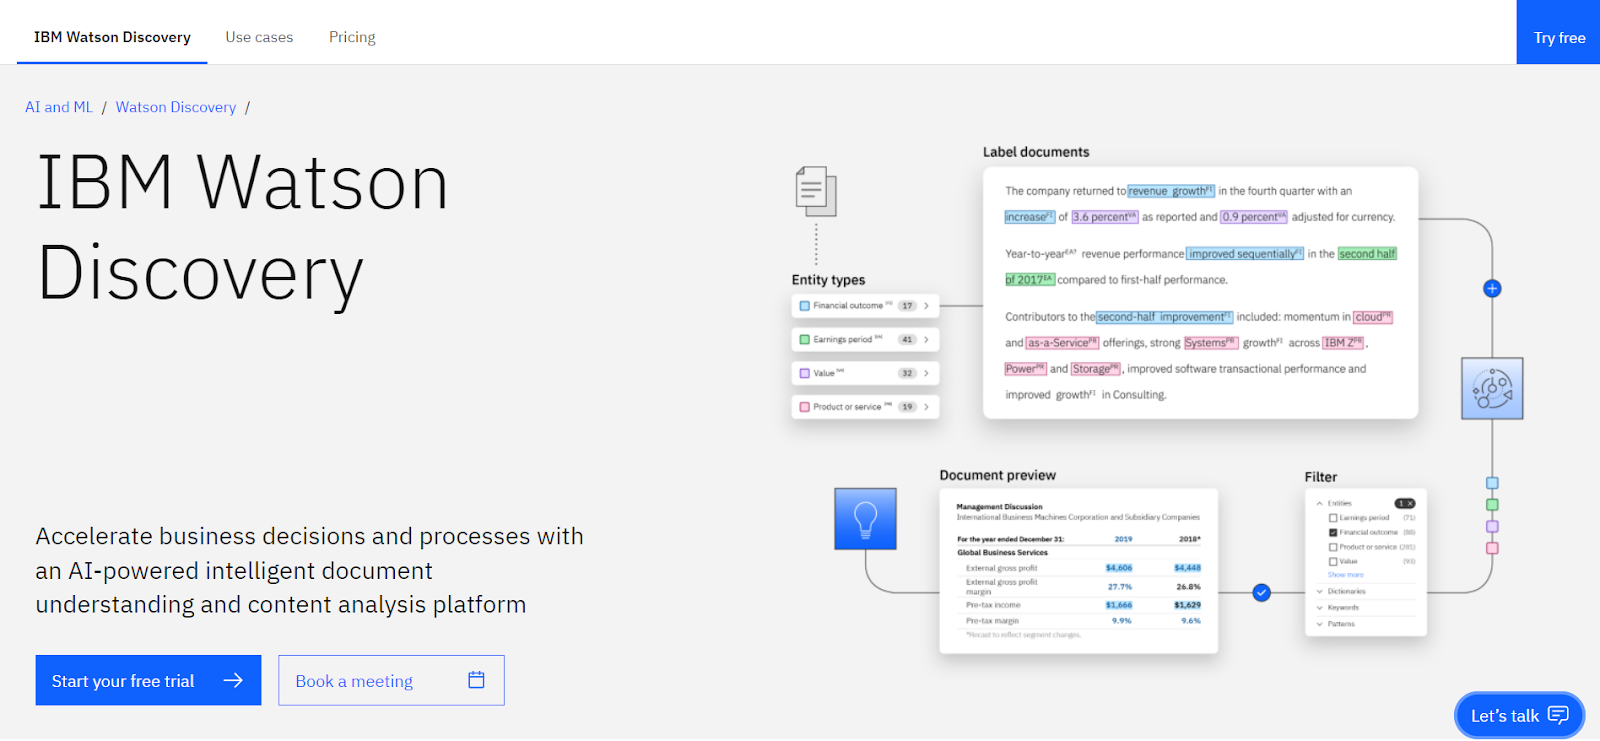Click the 2019 column header in Document preview

click(x=1123, y=539)
